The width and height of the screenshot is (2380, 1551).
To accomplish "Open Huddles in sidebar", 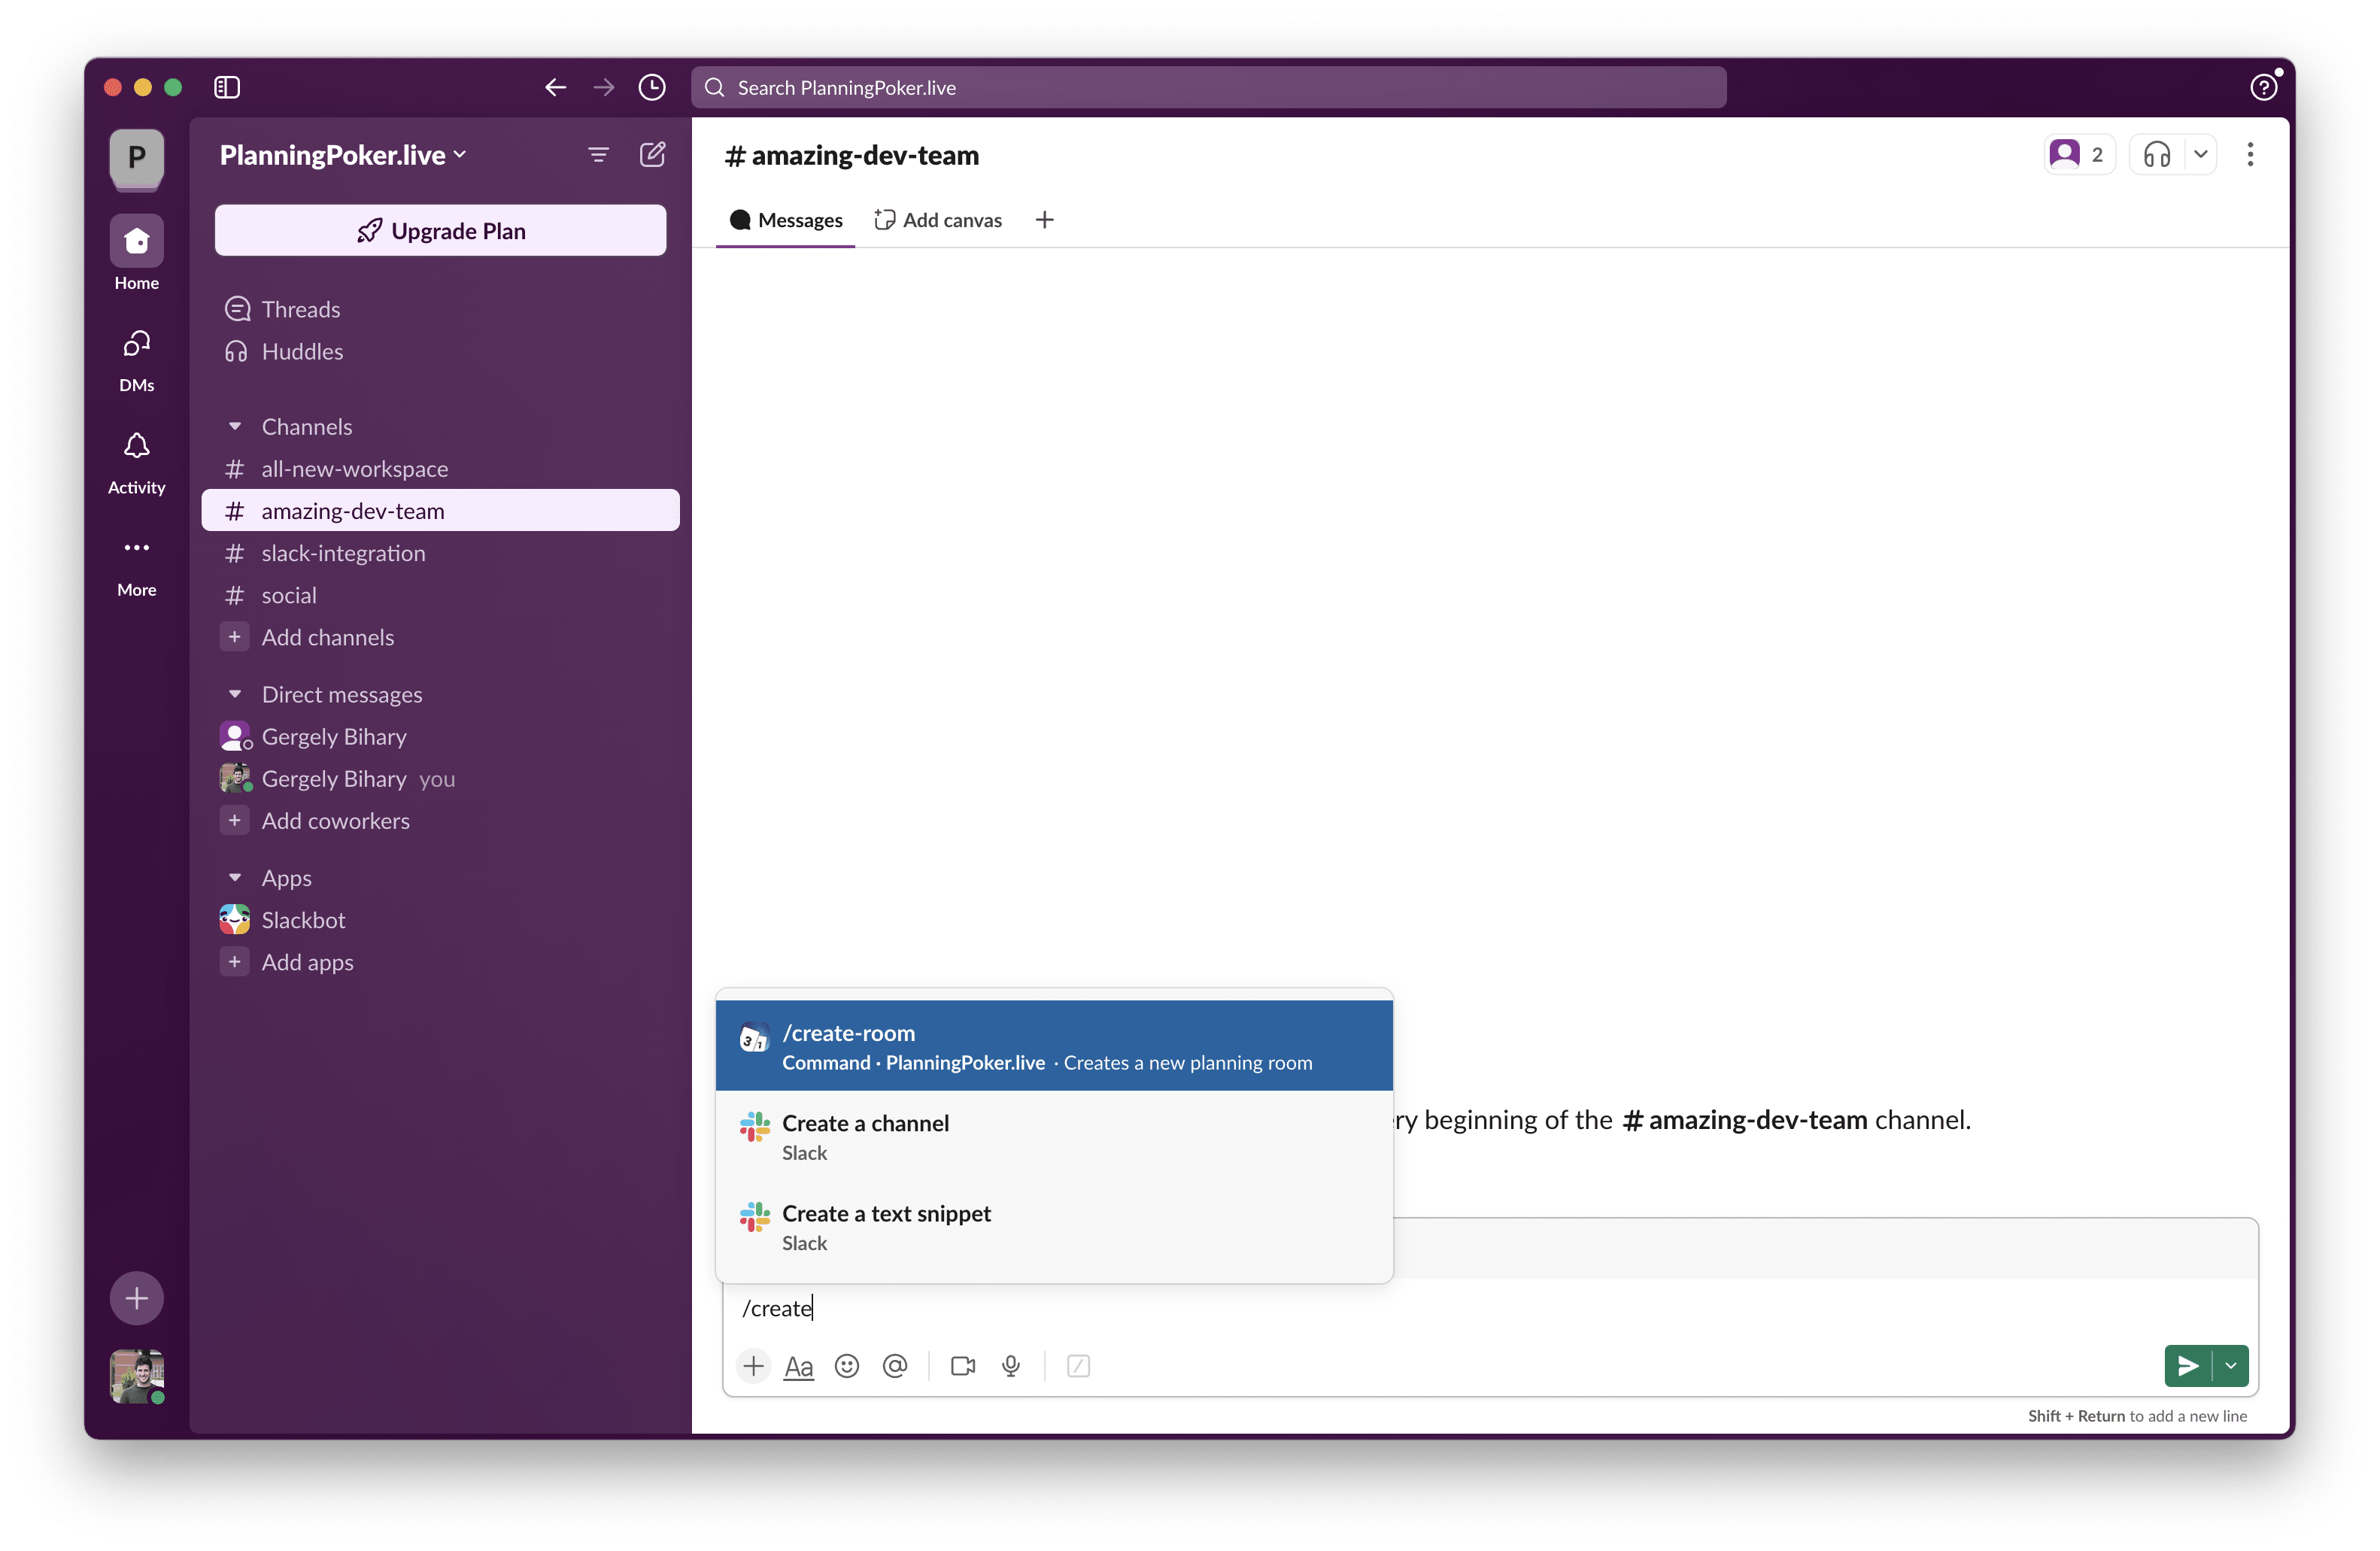I will (441, 351).
